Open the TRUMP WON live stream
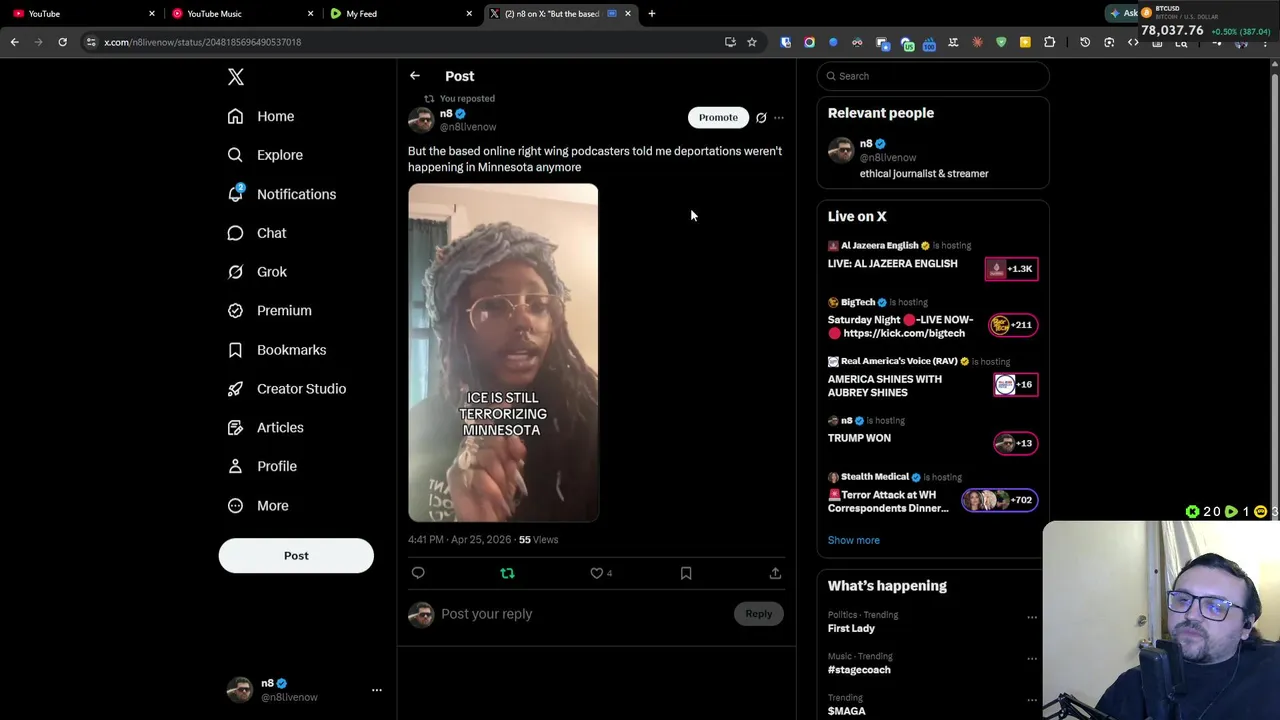 [x=933, y=437]
